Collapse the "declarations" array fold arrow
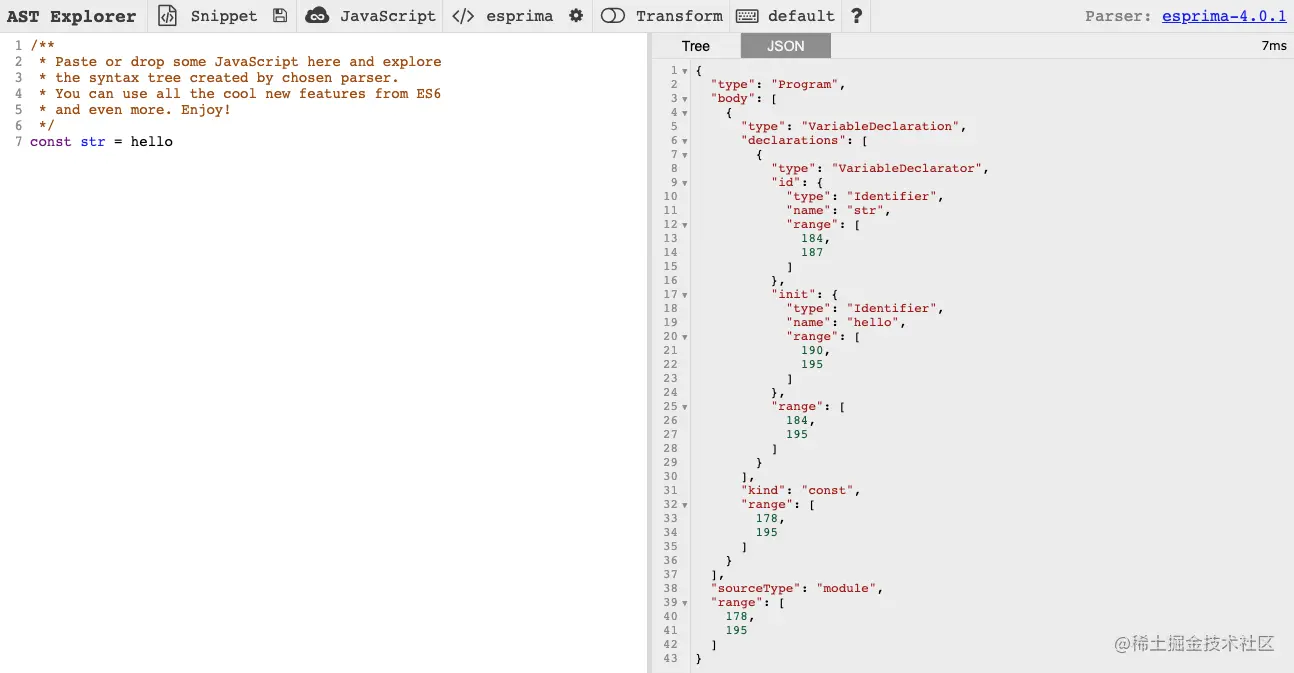1294x673 pixels. 684,141
